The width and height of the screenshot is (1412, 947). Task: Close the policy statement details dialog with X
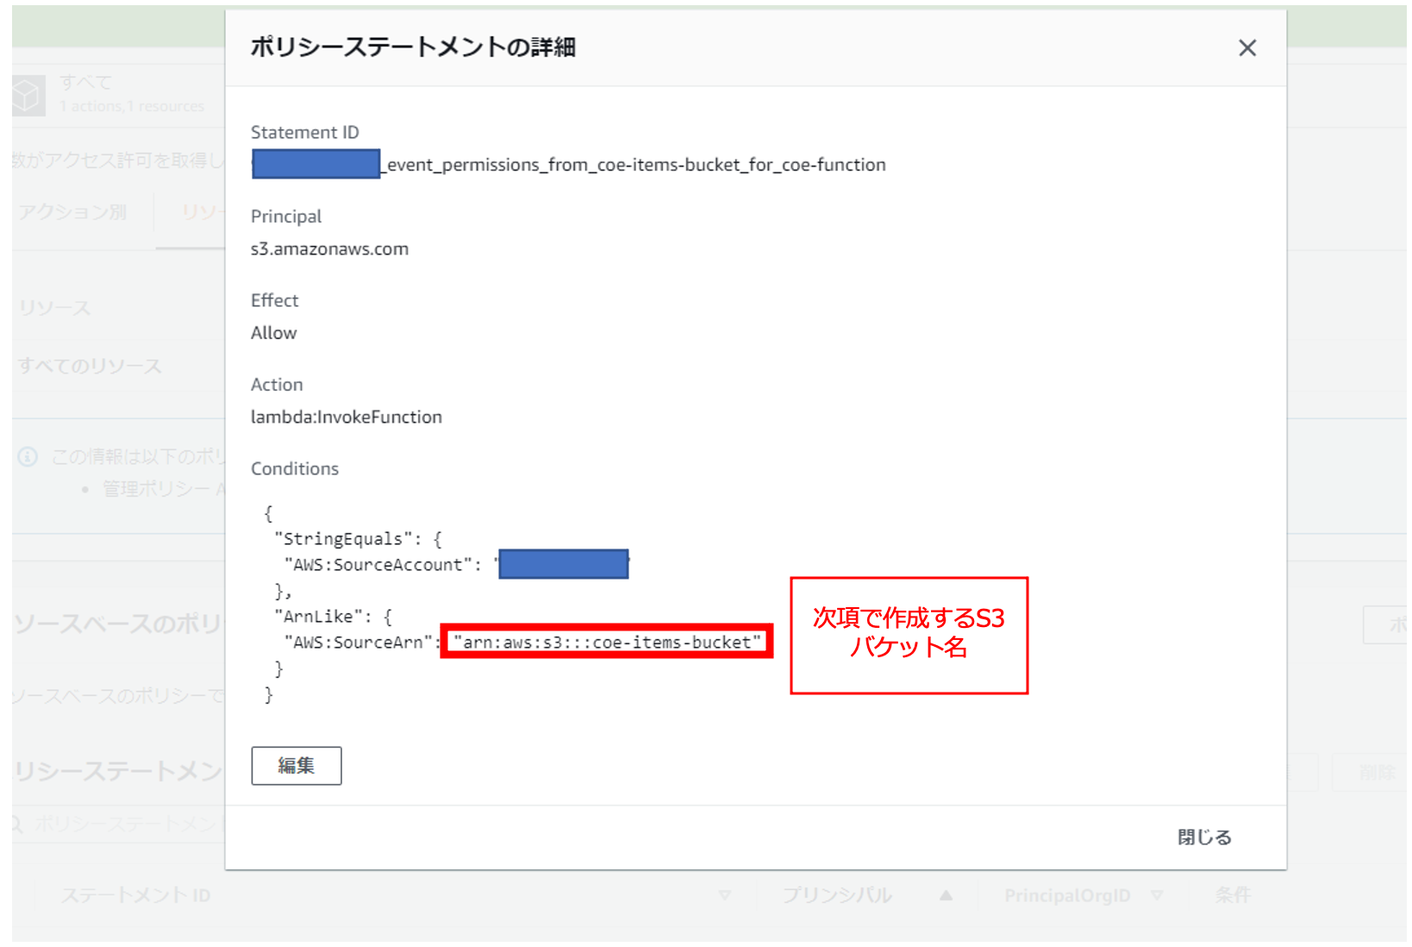[1246, 48]
